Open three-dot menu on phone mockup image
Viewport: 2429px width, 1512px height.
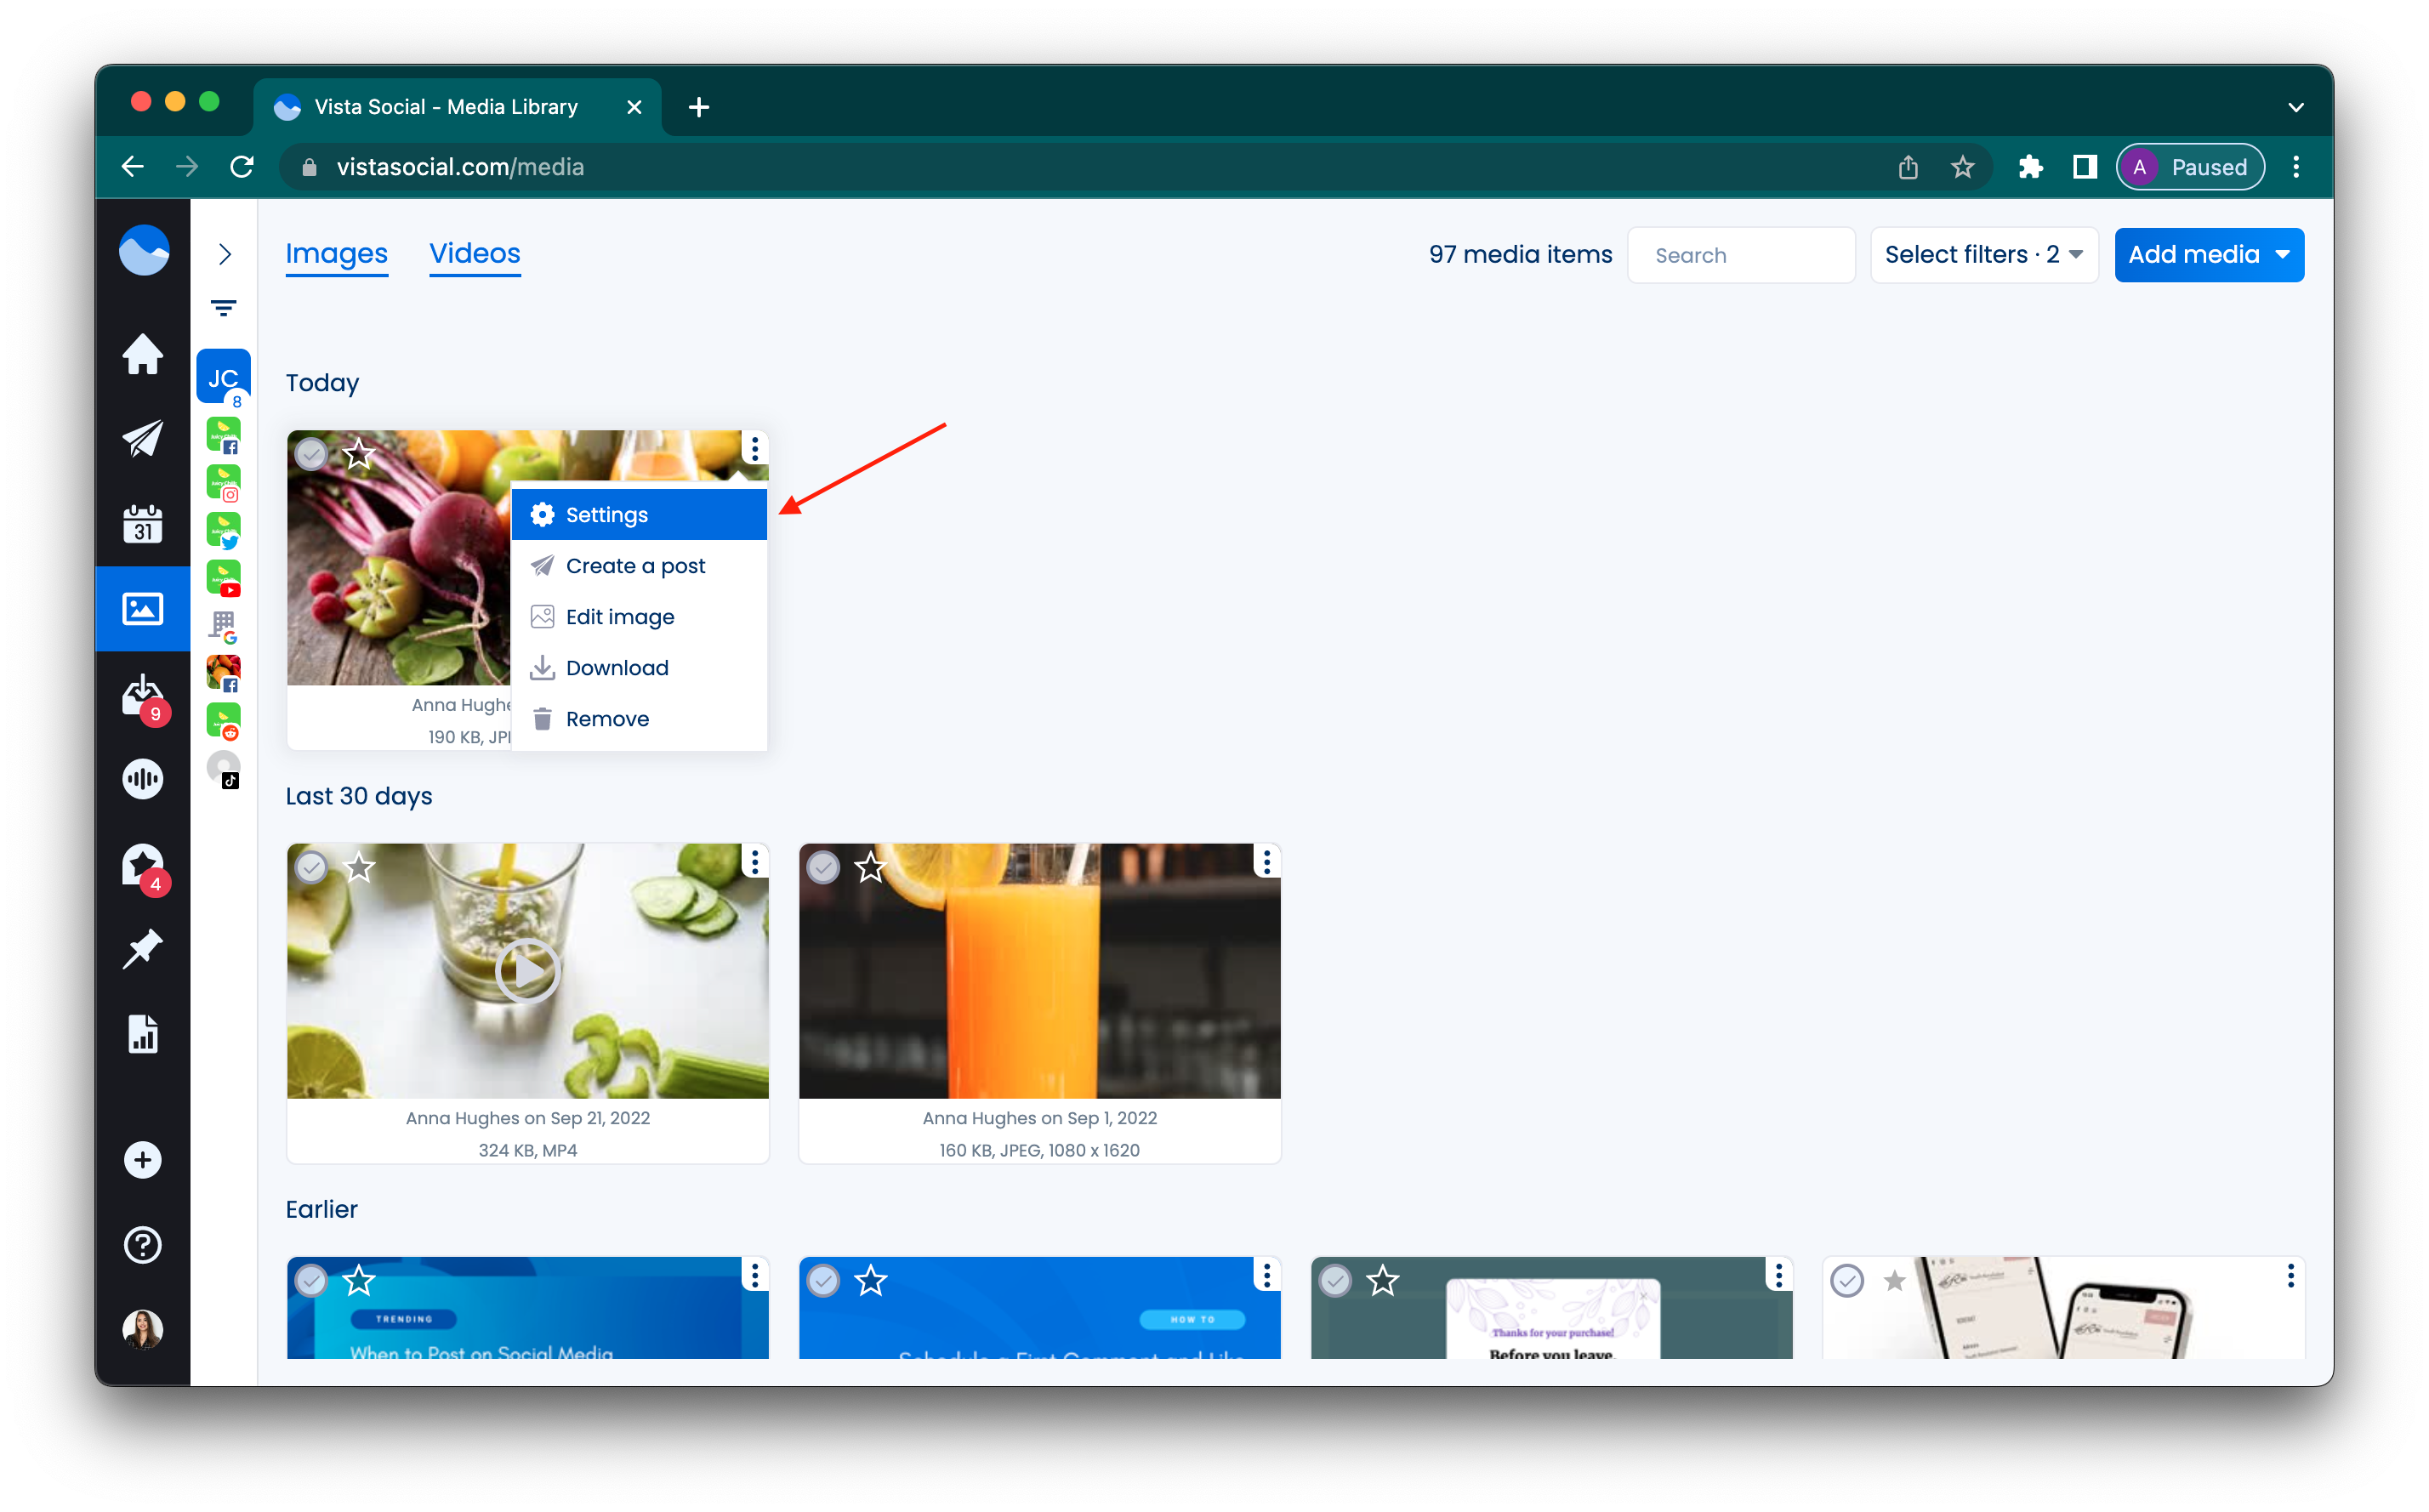tap(2291, 1275)
